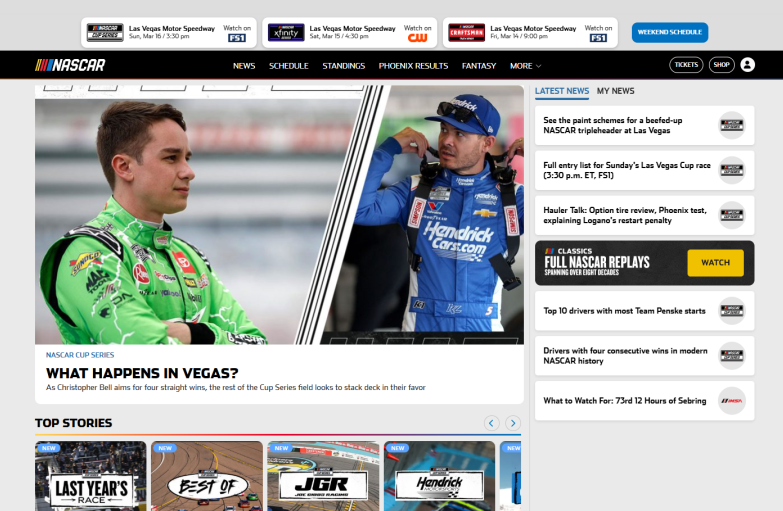Click the CW network logo

point(417,38)
